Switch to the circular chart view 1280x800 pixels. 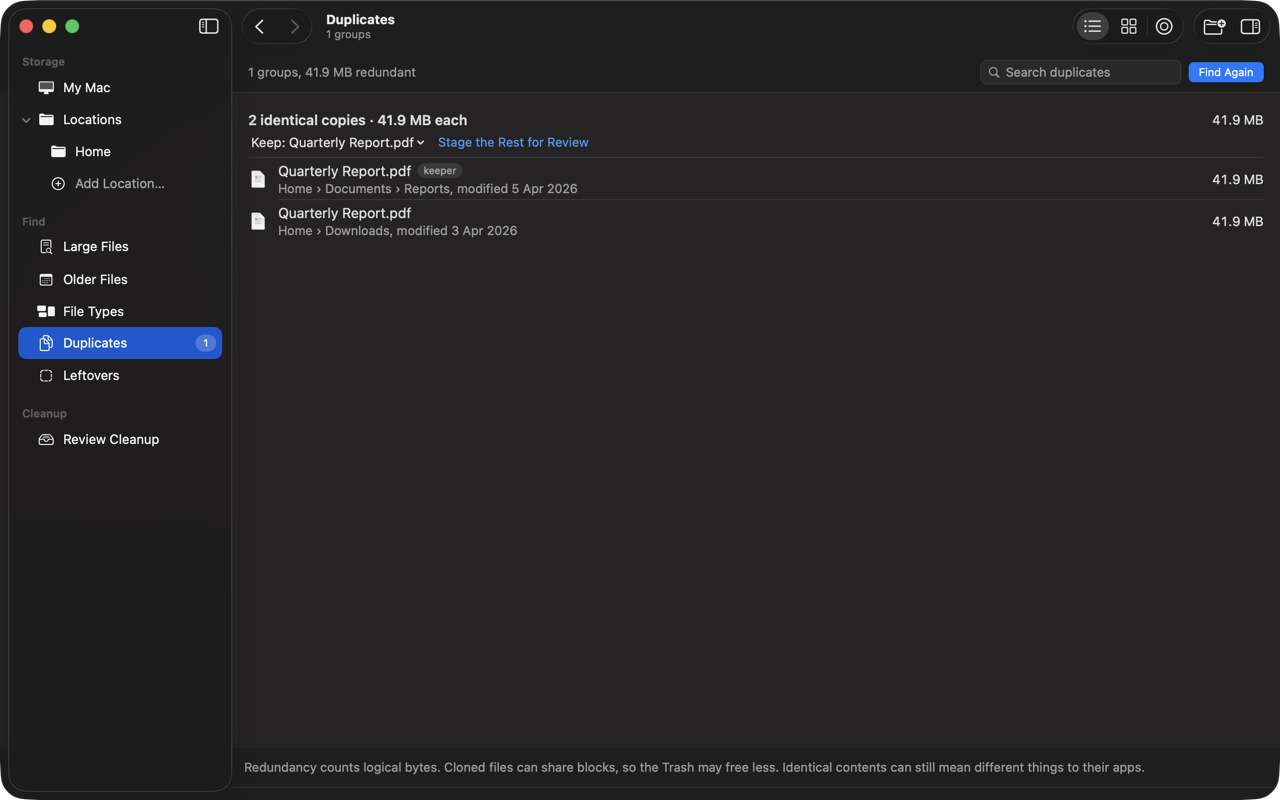tap(1164, 27)
